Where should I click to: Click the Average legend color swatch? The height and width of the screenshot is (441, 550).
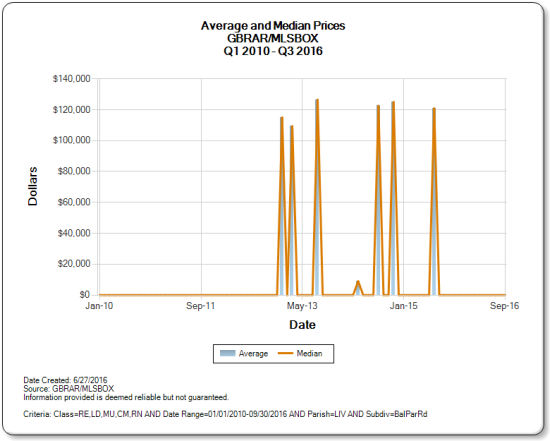[227, 353]
